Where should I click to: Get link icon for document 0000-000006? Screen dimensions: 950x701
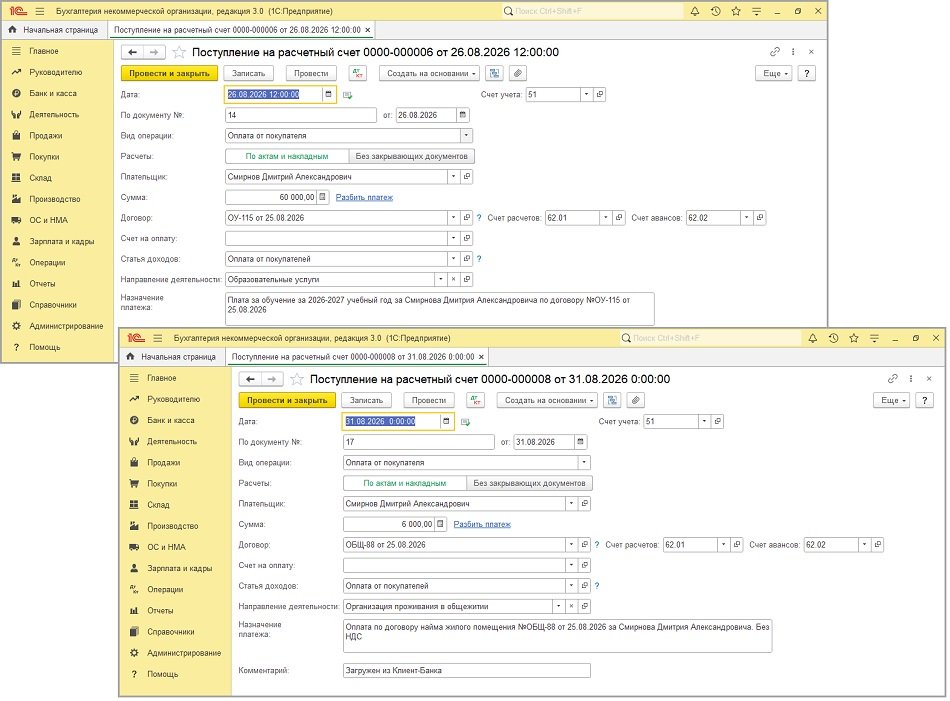click(775, 51)
